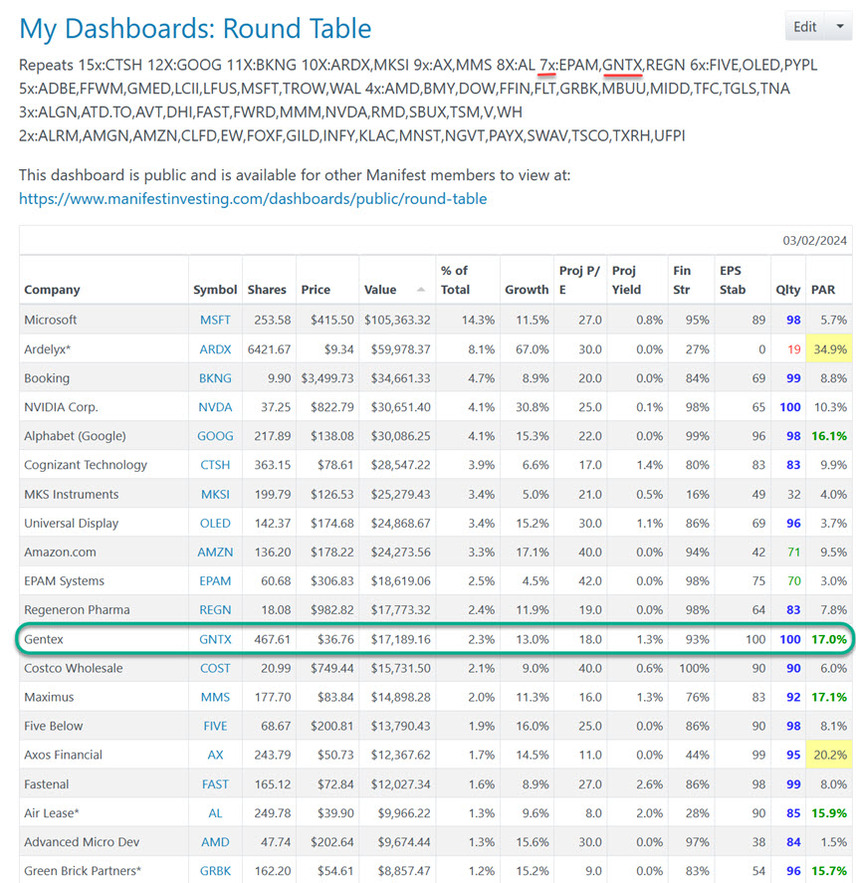This screenshot has height=883, width=856.
Task: Click Amazon.com quality score 71
Action: (x=793, y=552)
